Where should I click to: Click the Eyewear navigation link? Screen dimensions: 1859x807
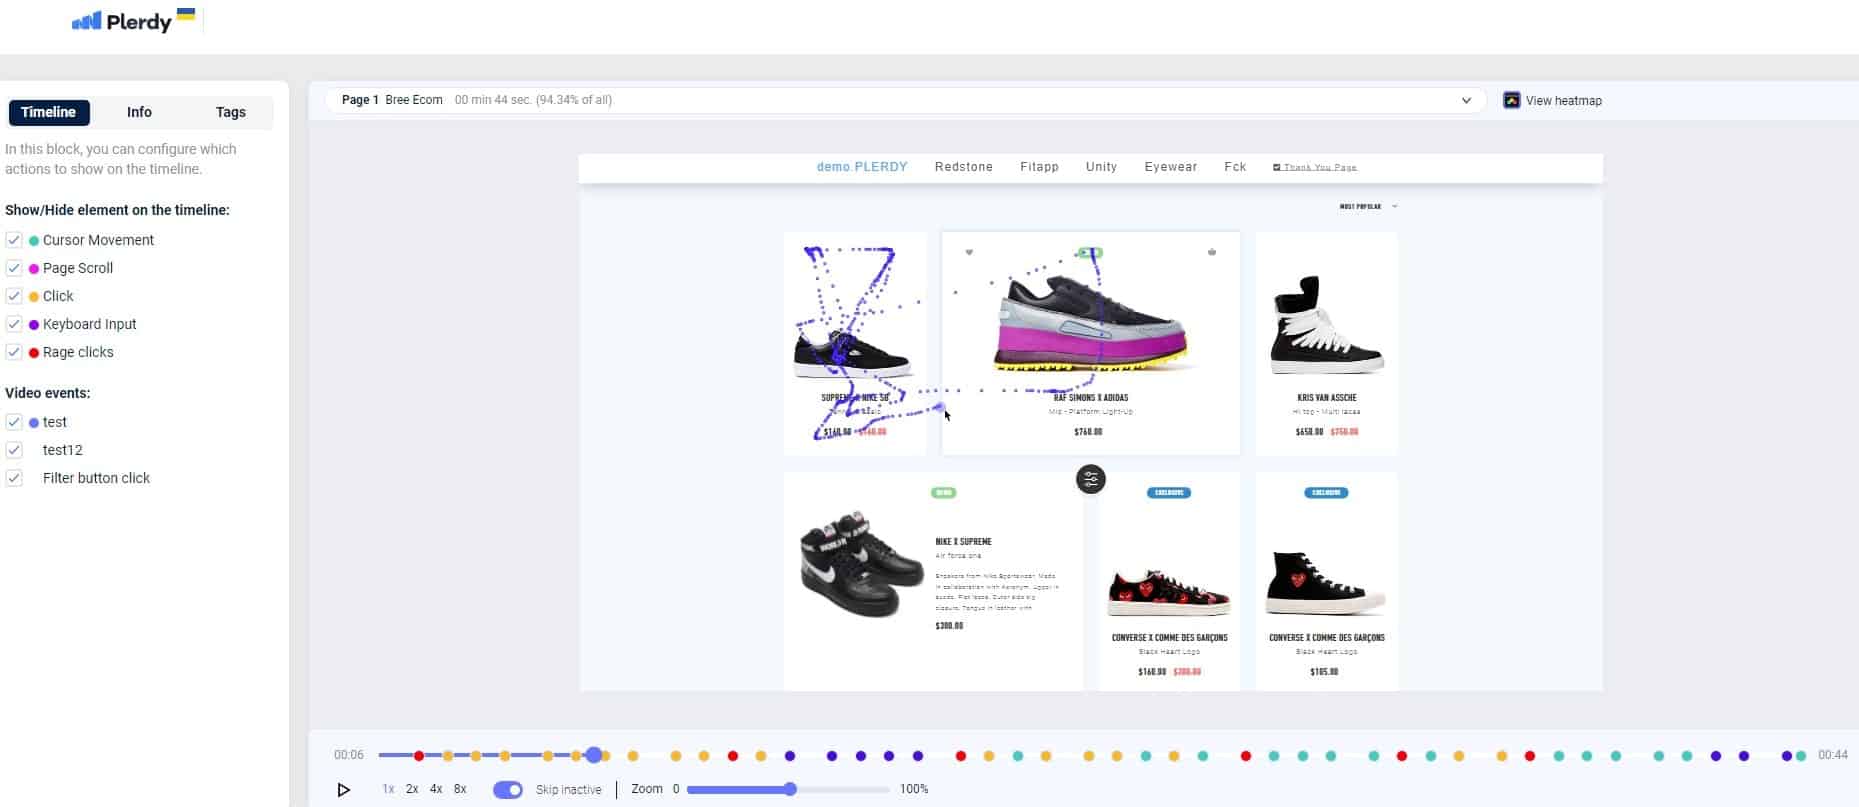pyautogui.click(x=1170, y=167)
